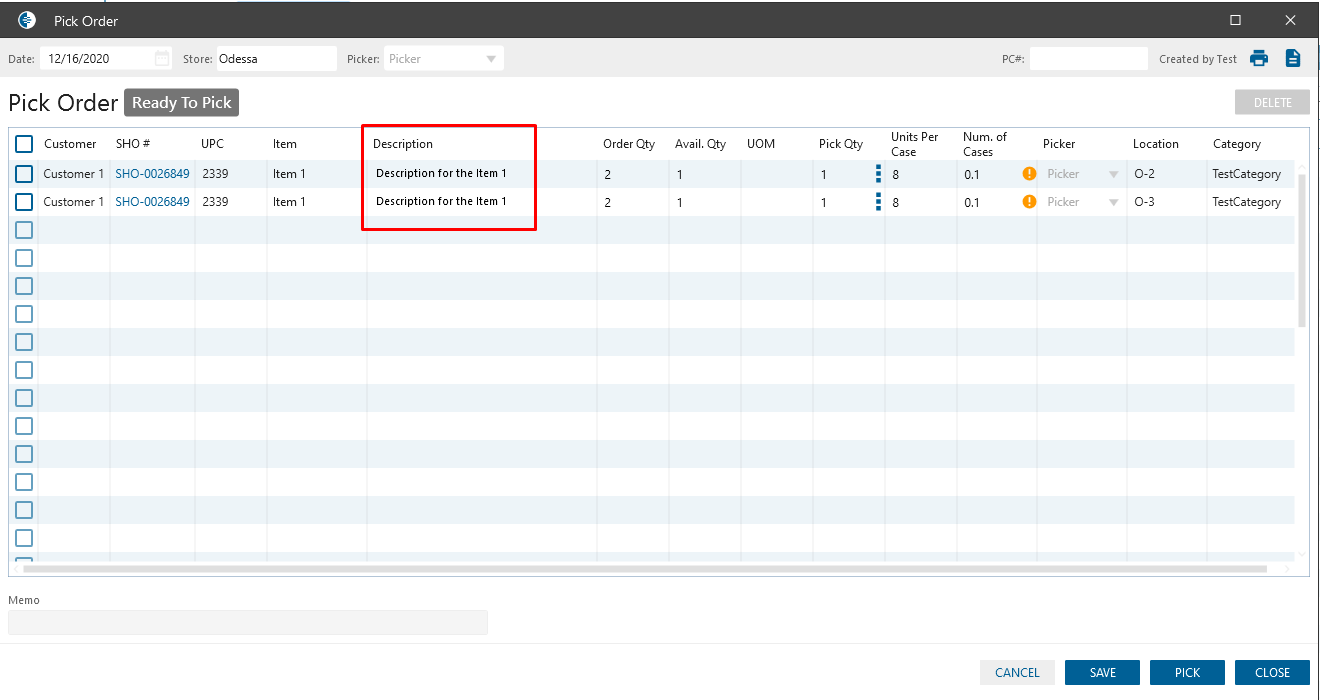Click the print icon next to Created by Test

pos(1259,58)
